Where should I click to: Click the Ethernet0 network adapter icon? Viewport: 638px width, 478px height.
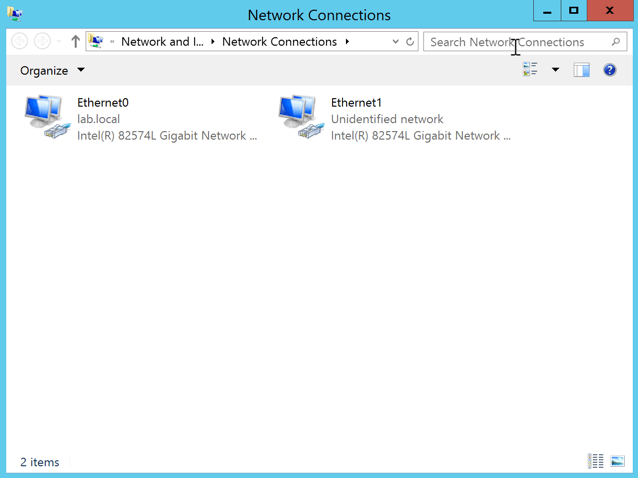tap(44, 117)
